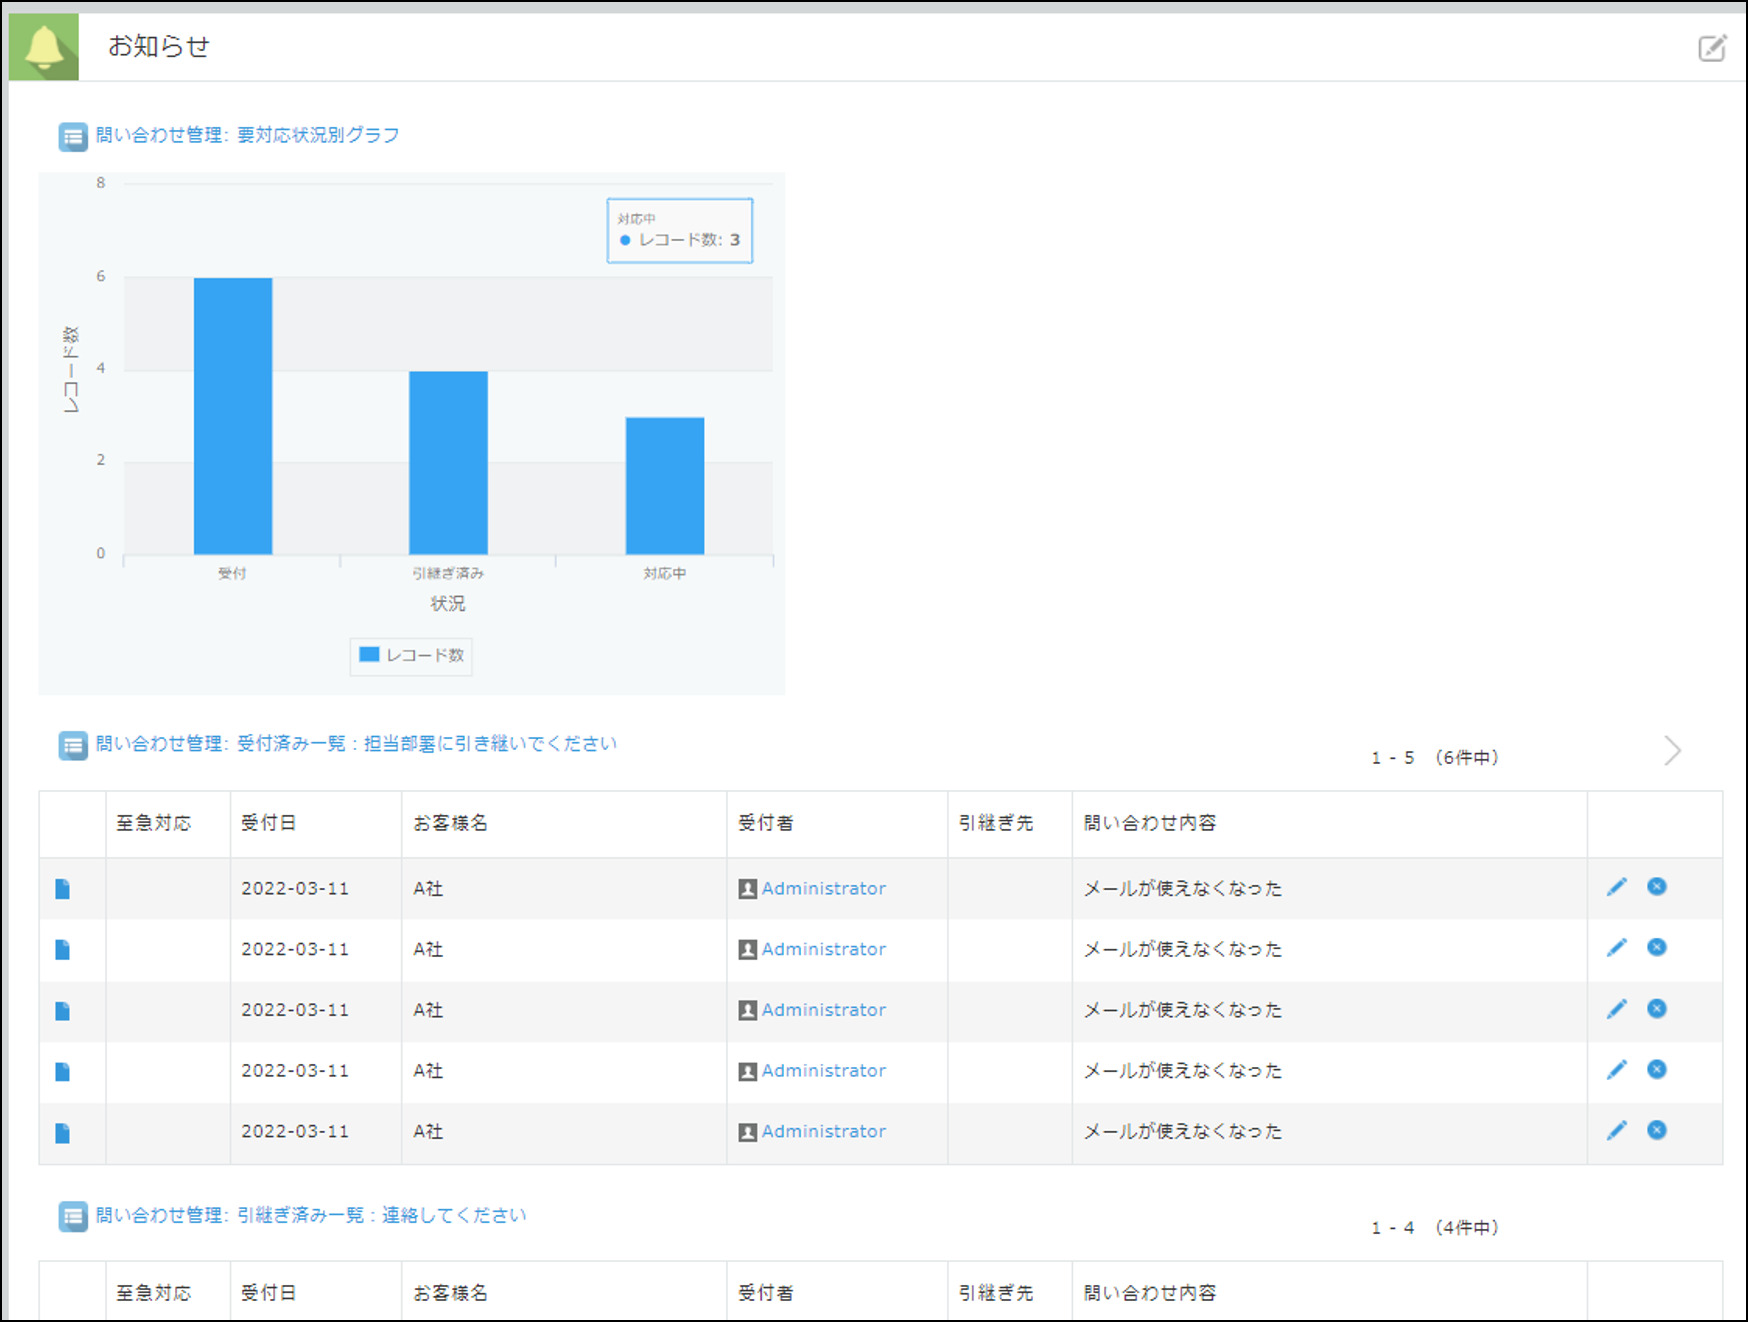The width and height of the screenshot is (1748, 1322).
Task: Open record details icon in fifth 受付済み row
Action: pos(63,1133)
